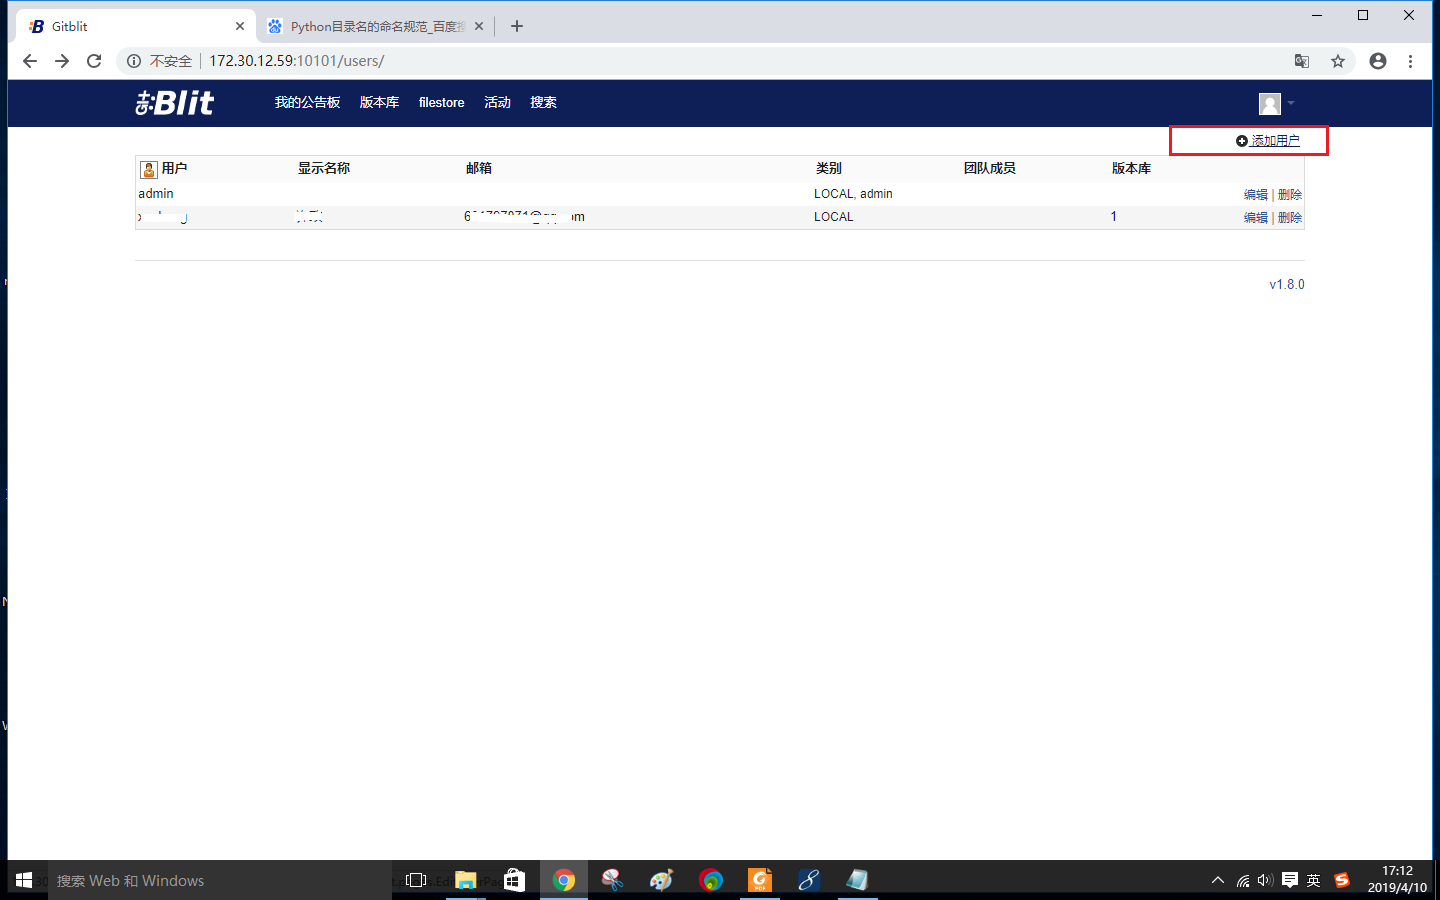Bookmark this page with the star icon

click(x=1338, y=60)
